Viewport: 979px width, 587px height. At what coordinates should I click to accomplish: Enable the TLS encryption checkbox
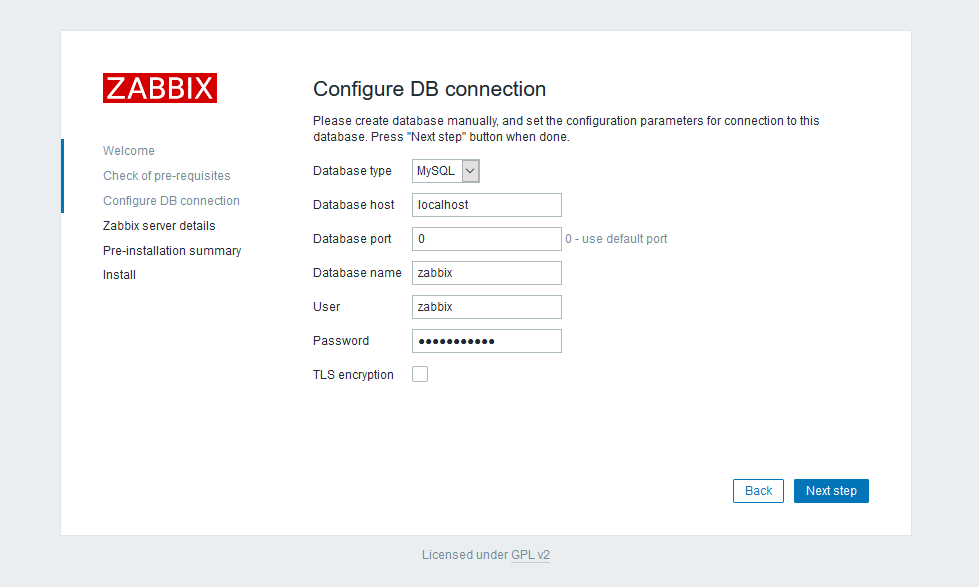(420, 374)
